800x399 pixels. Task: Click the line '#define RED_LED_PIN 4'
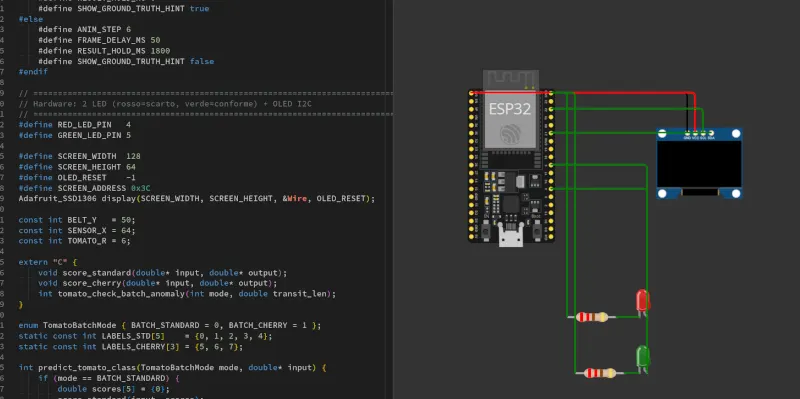pos(74,124)
